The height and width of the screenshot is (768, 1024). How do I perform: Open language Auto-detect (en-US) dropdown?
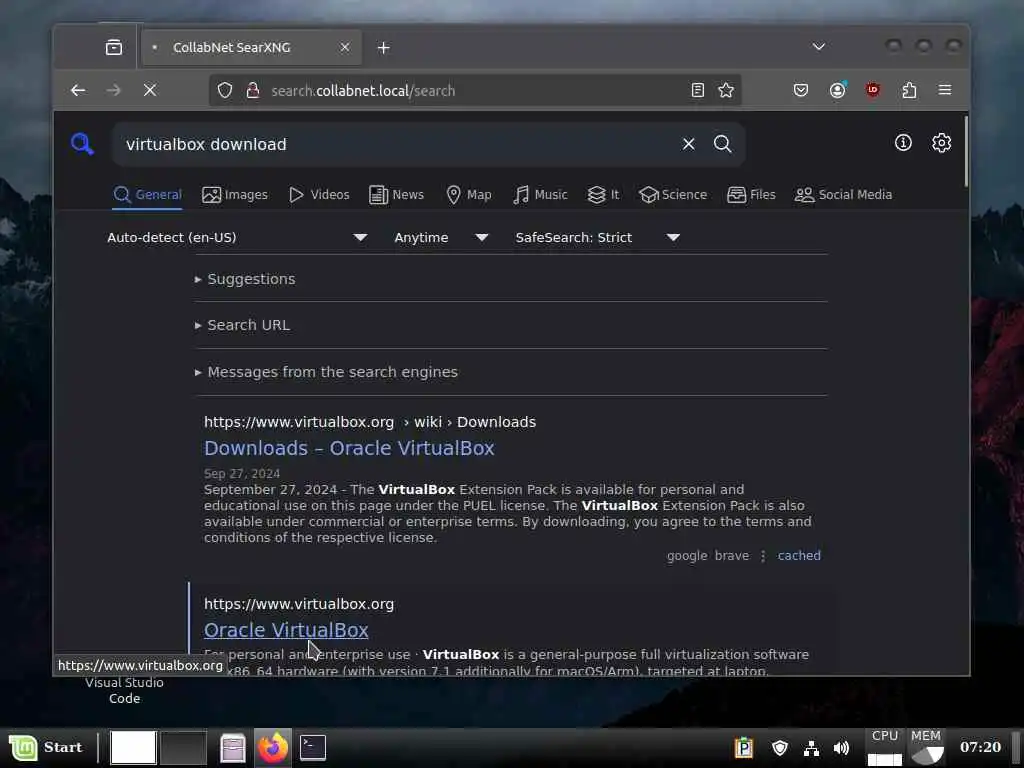[236, 237]
